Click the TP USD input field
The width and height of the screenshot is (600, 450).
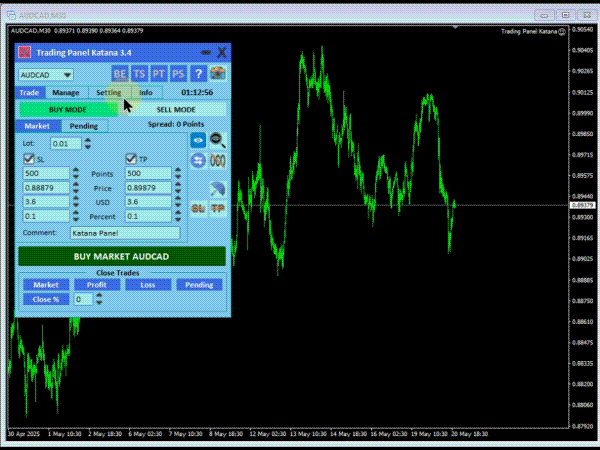(148, 202)
